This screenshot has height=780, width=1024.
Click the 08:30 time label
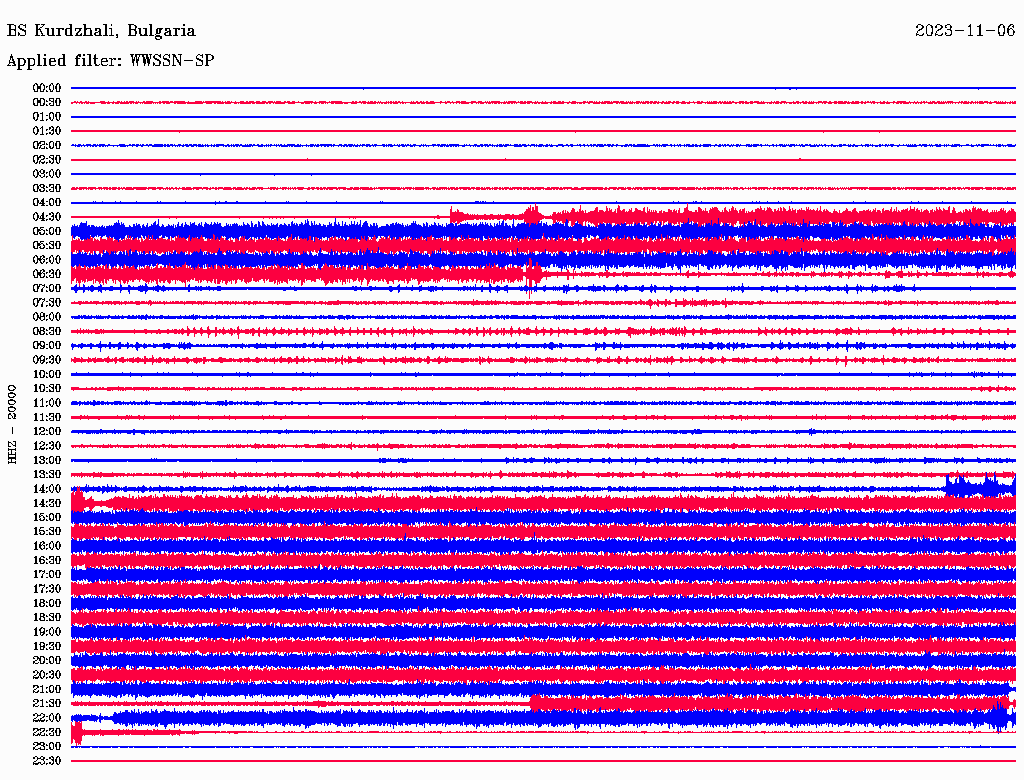tap(47, 331)
